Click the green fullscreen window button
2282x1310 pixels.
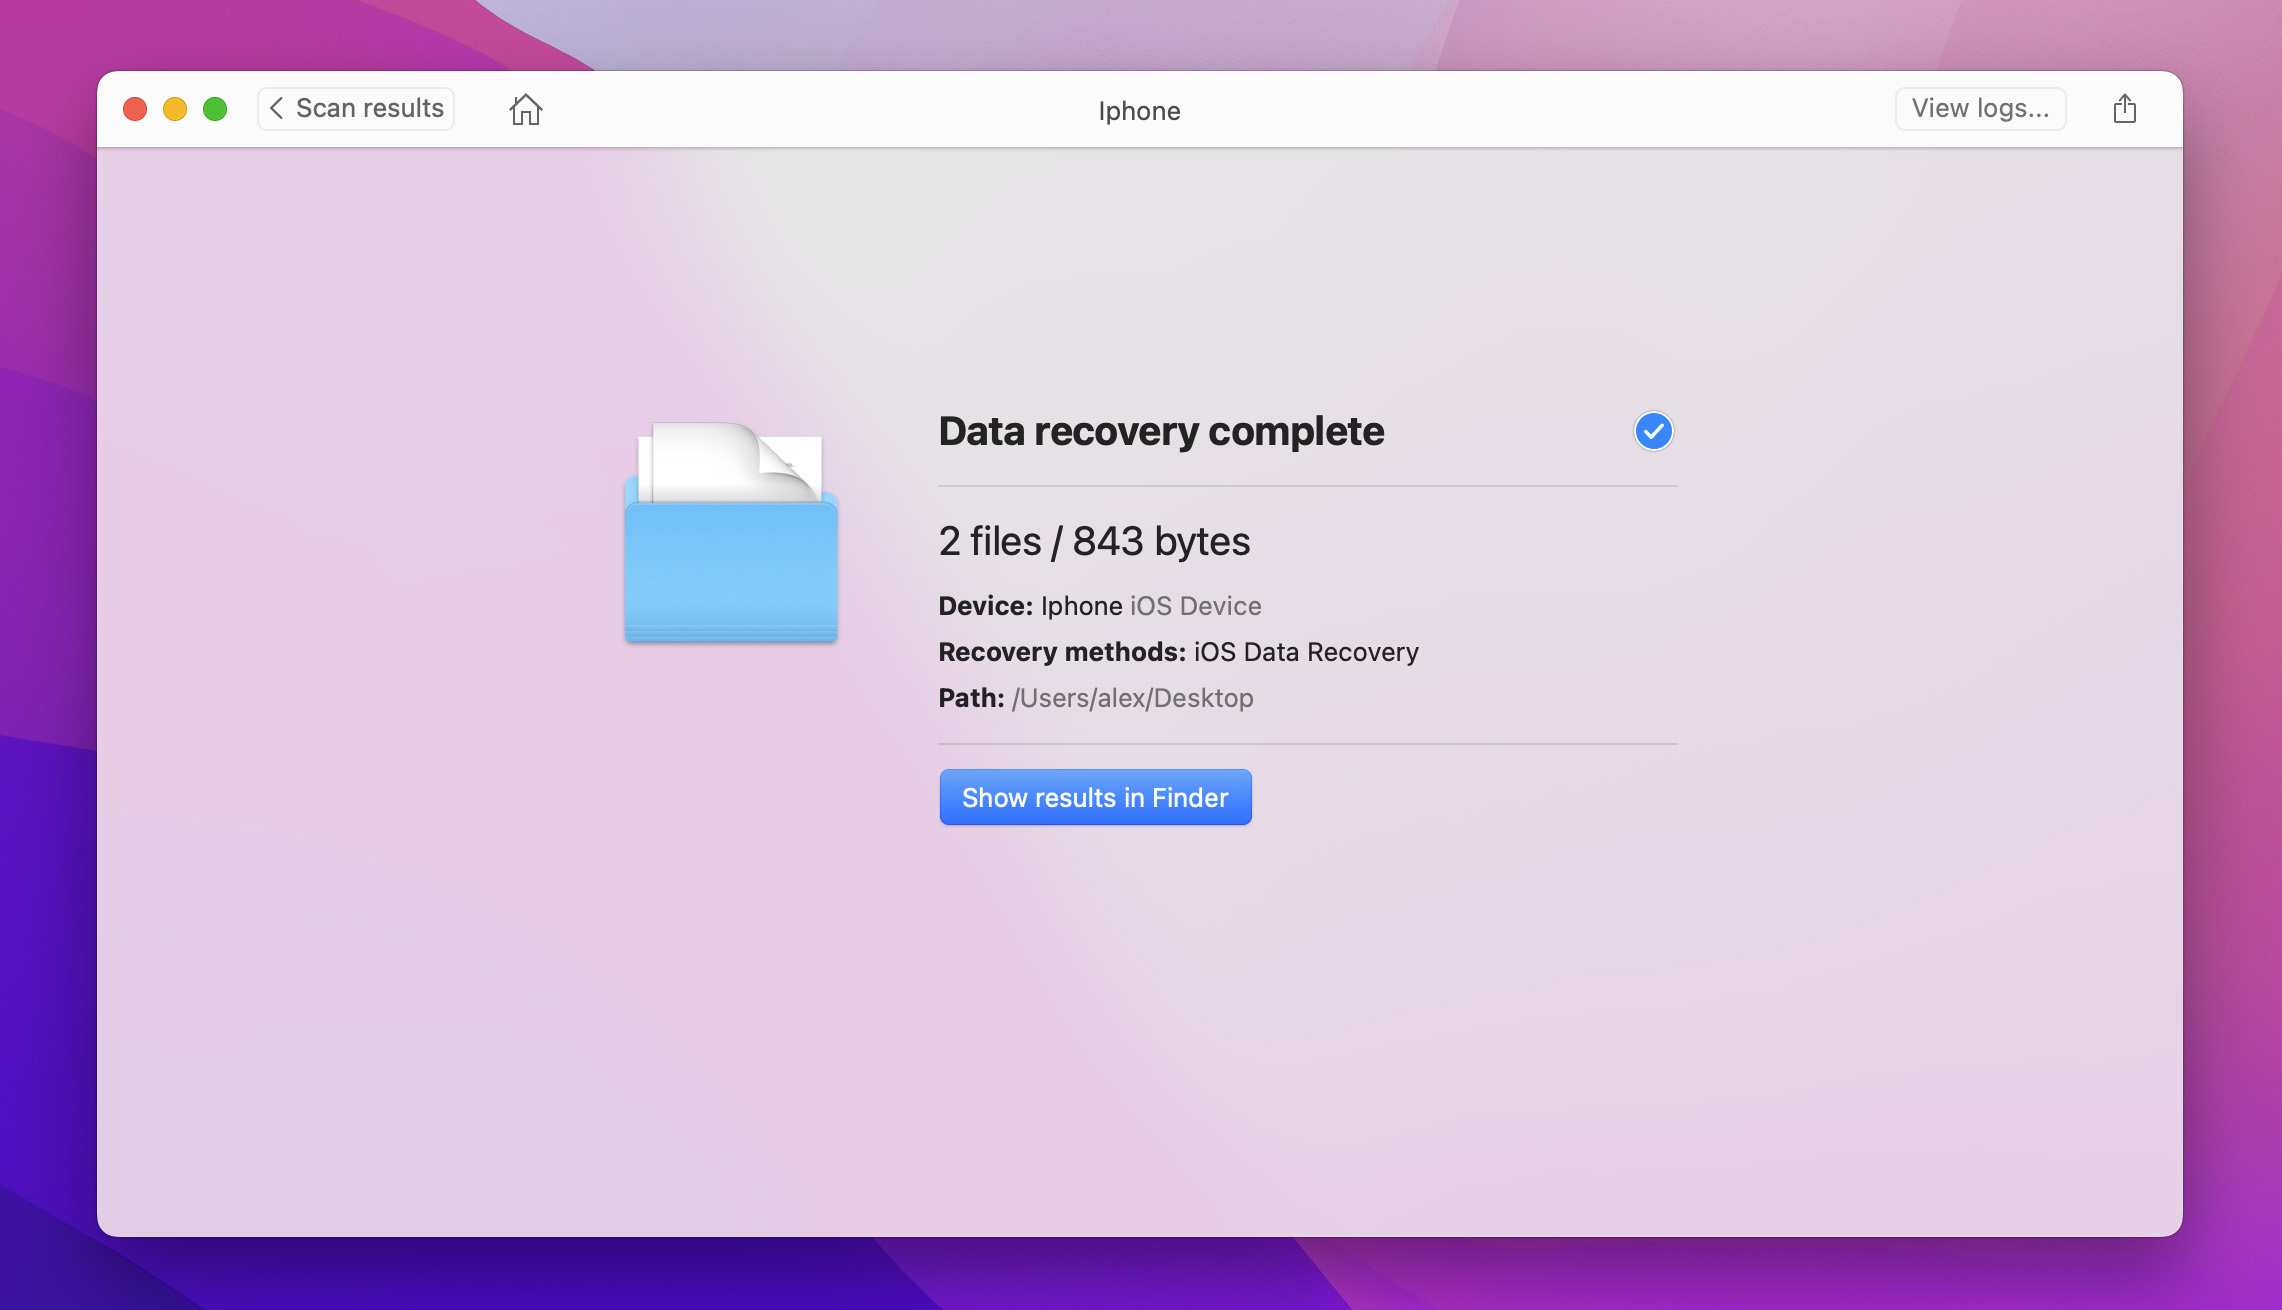215,109
